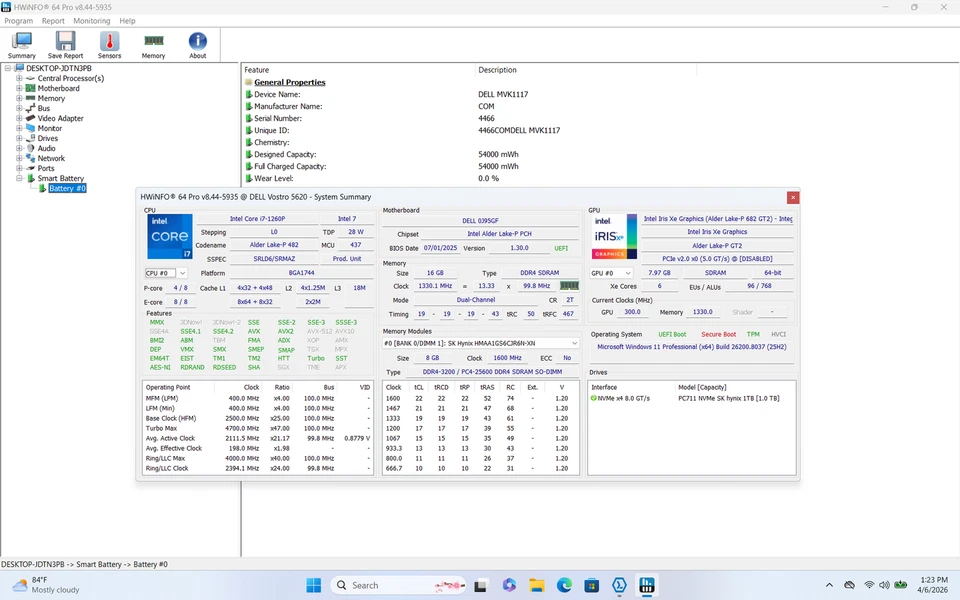
Task: Expand the Drives tree node
Action: pyautogui.click(x=19, y=138)
